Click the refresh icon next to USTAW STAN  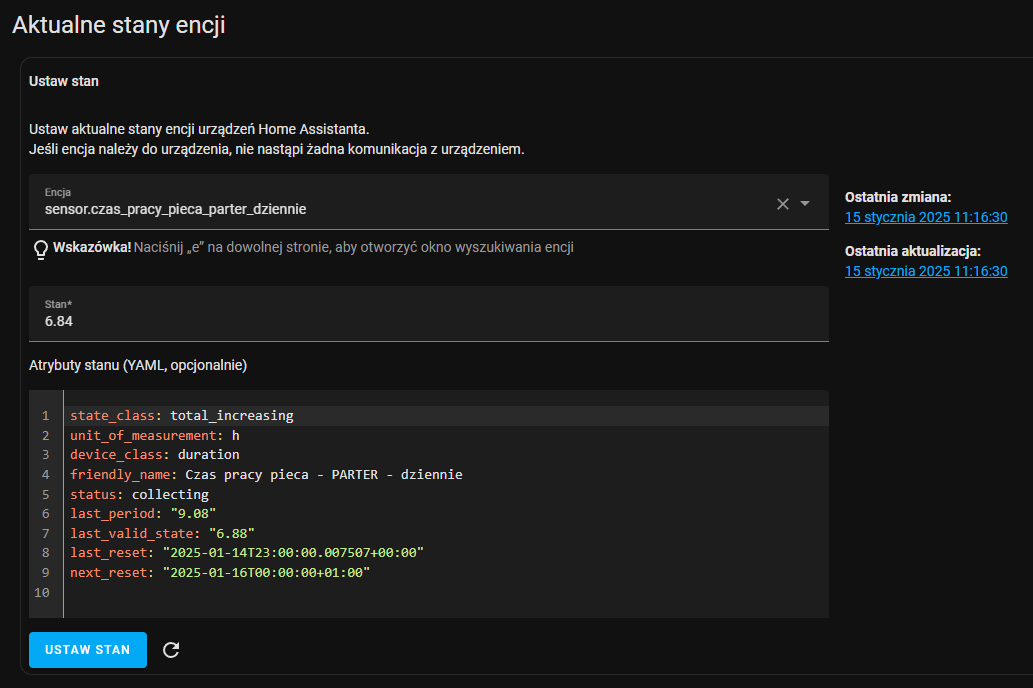pyautogui.click(x=171, y=650)
